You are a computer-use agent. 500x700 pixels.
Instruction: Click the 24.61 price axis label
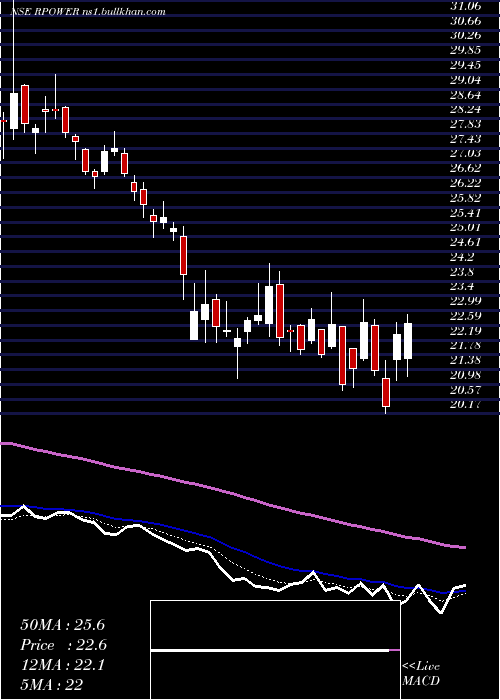[466, 242]
